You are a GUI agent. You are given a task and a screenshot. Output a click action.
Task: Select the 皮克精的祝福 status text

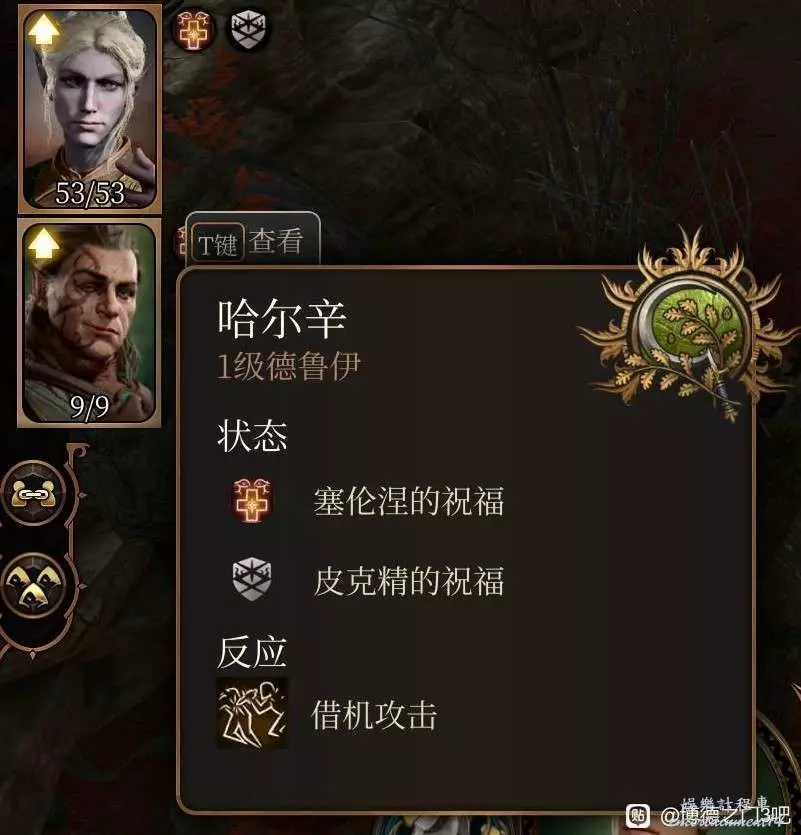(x=409, y=580)
